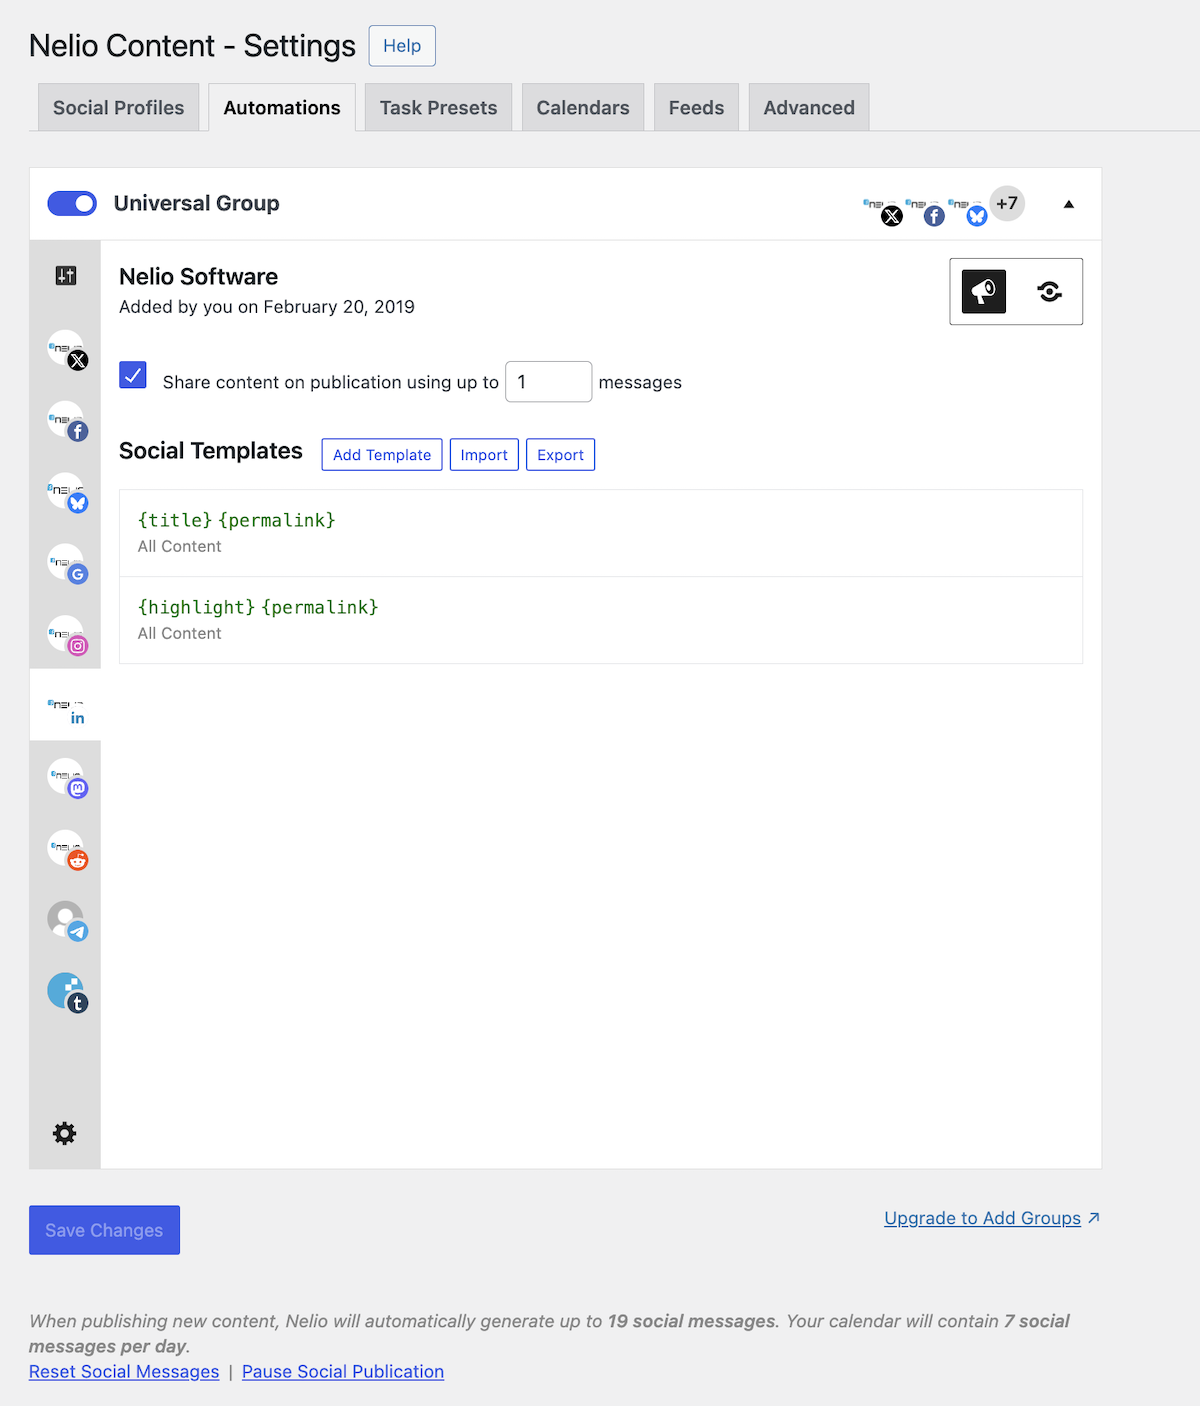This screenshot has height=1406, width=1200.
Task: Open group settings gear icon
Action: (x=65, y=1133)
